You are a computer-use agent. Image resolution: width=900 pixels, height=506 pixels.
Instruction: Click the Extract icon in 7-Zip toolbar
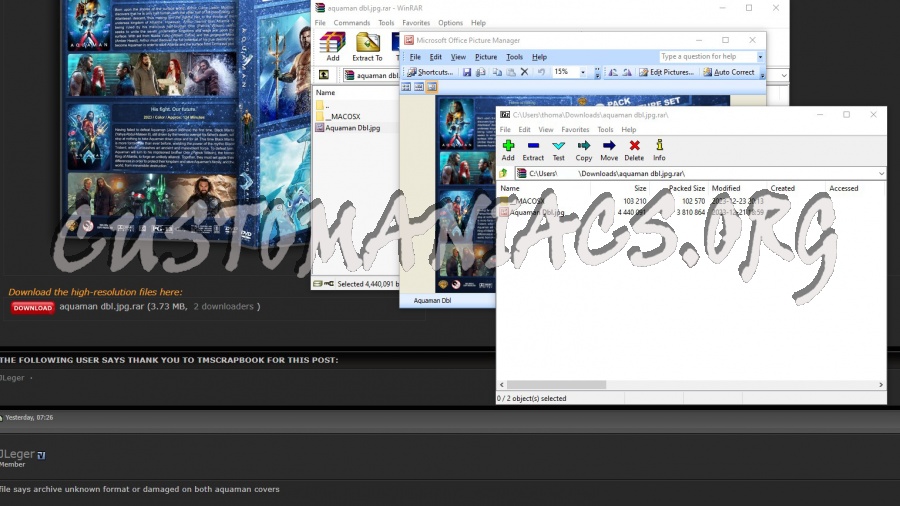click(x=533, y=146)
